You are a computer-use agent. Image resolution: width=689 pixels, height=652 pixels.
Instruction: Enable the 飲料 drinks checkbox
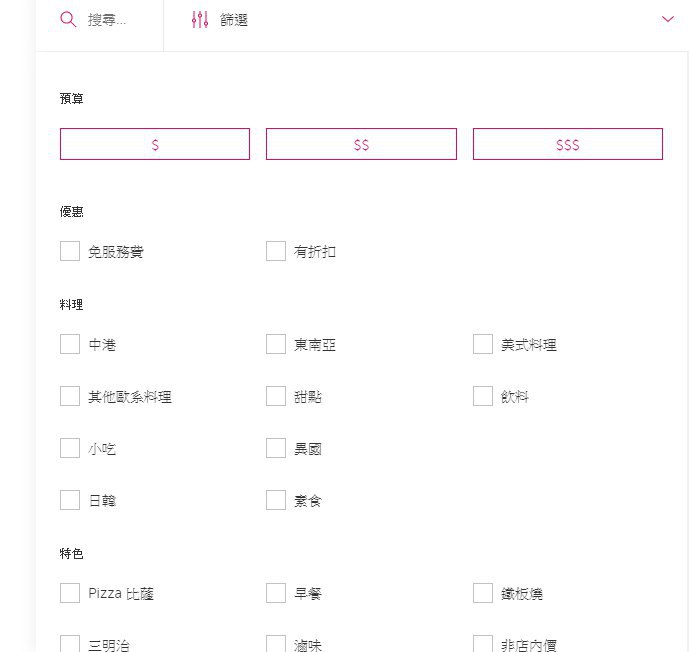[483, 396]
